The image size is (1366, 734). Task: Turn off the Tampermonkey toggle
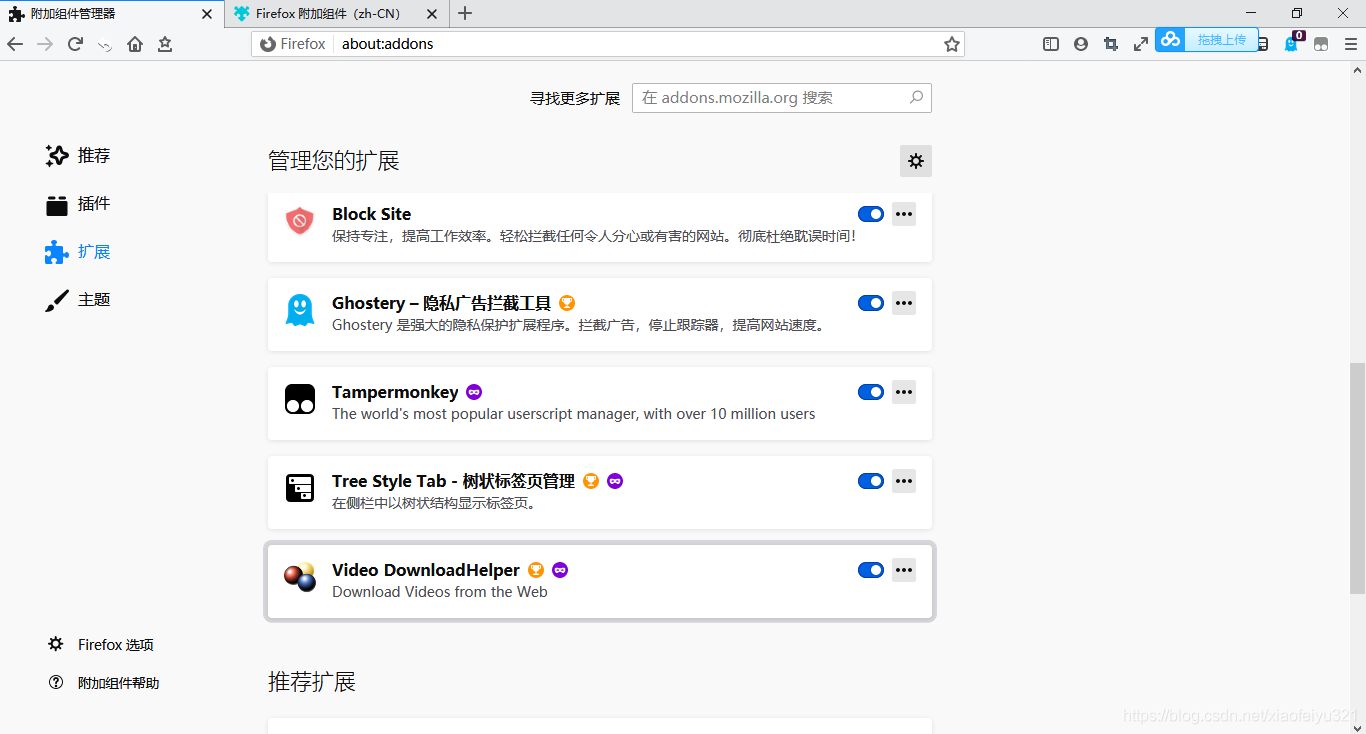coord(871,392)
